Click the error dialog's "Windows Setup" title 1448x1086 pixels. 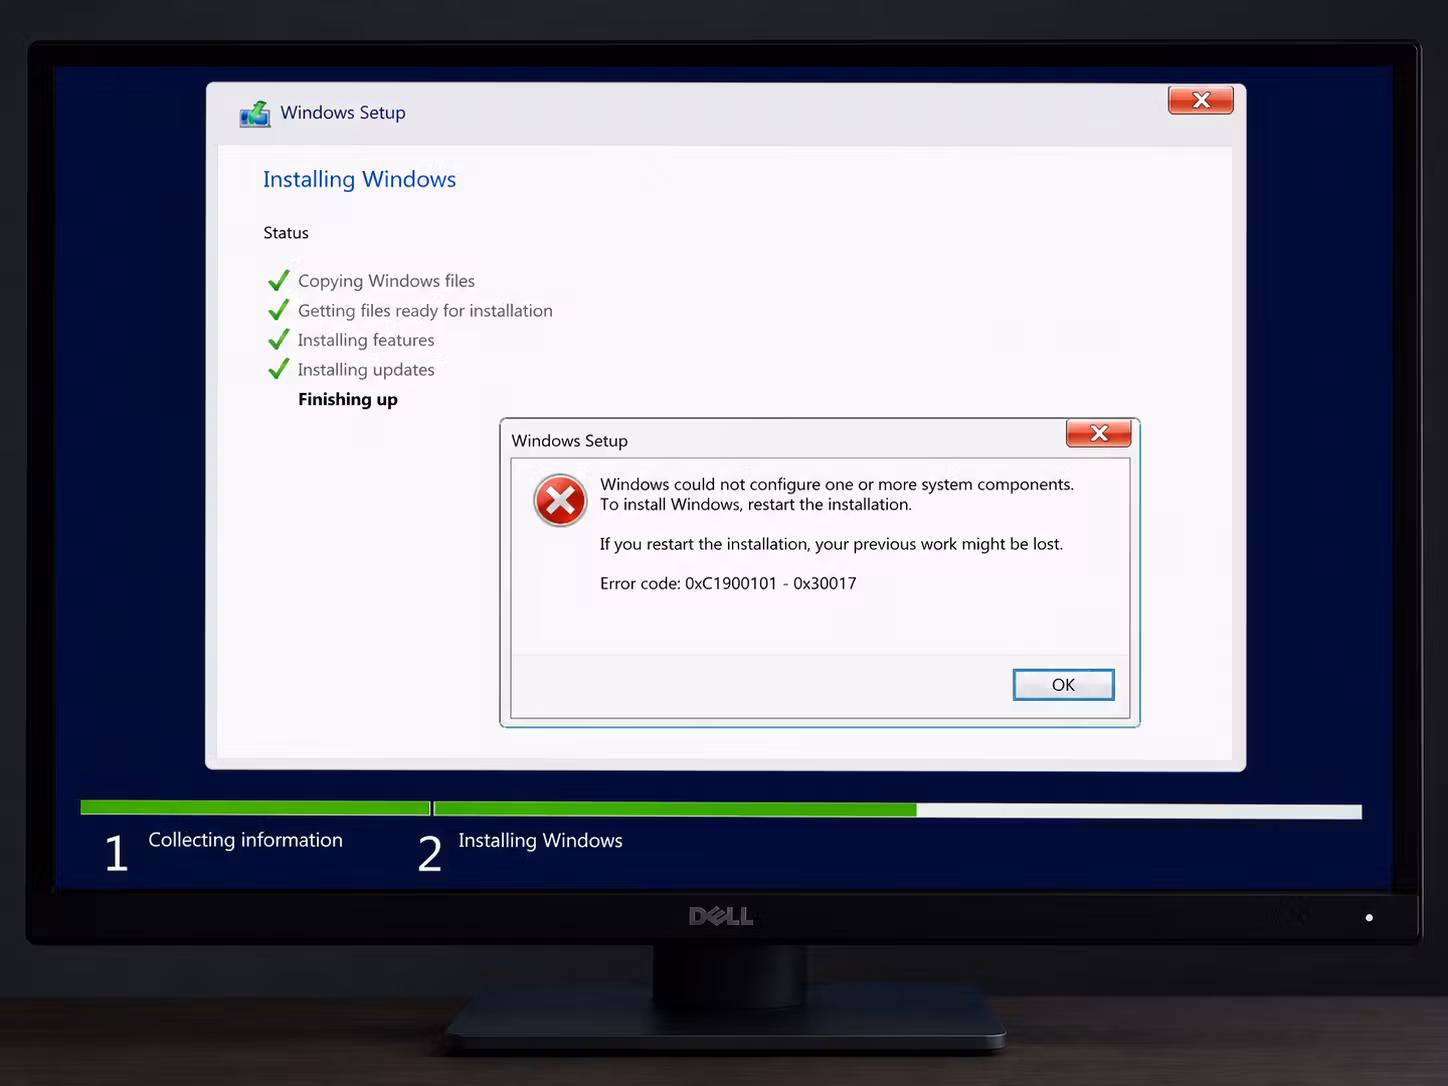[570, 441]
